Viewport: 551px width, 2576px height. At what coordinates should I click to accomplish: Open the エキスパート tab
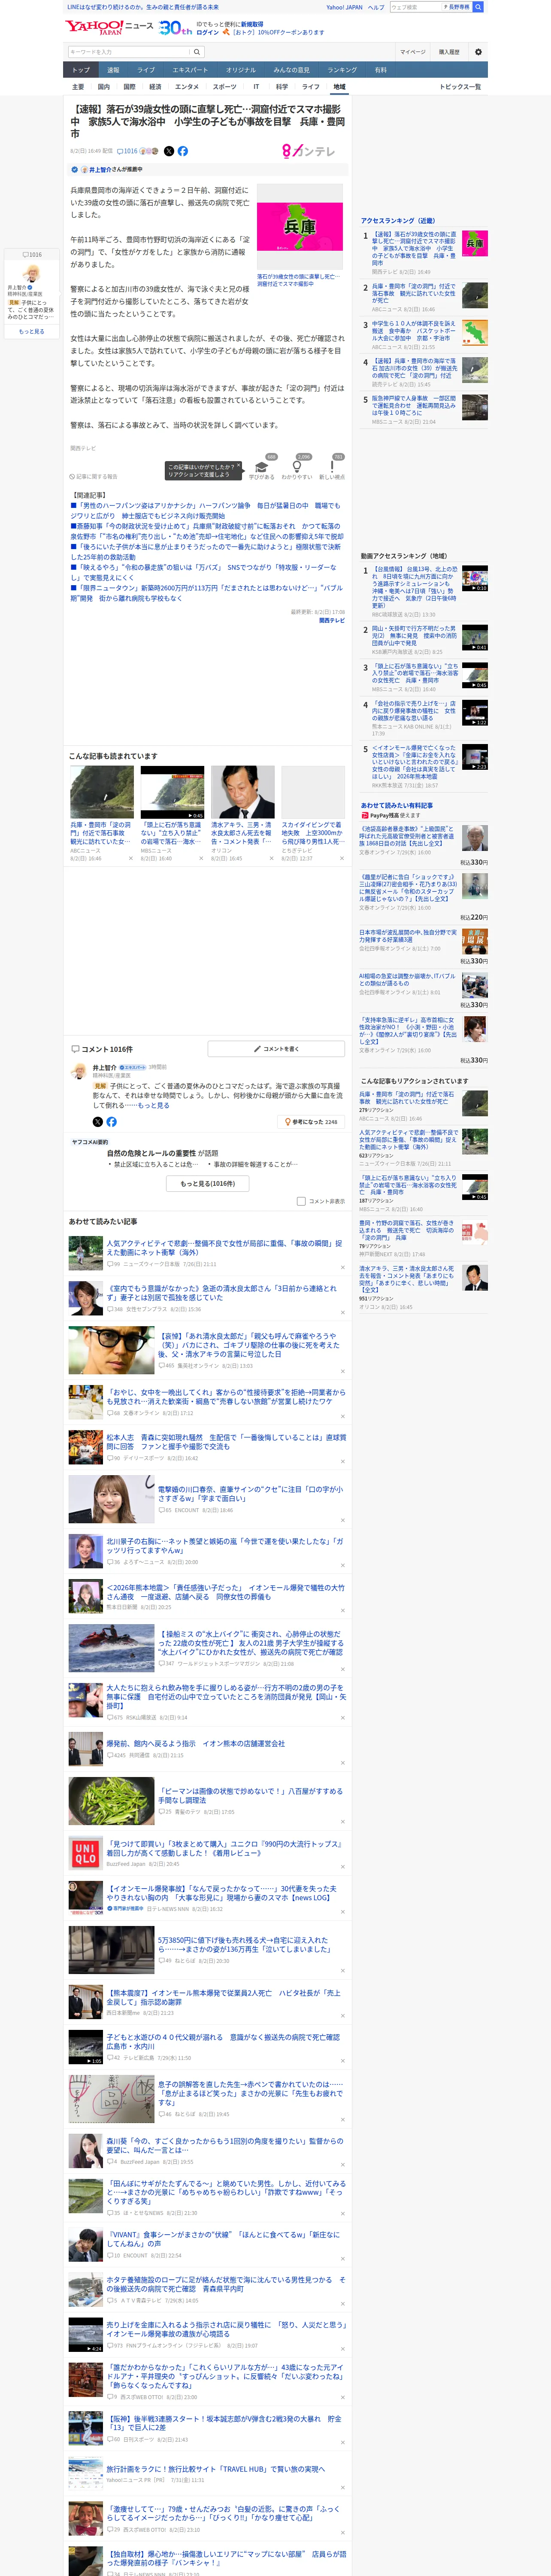[190, 70]
